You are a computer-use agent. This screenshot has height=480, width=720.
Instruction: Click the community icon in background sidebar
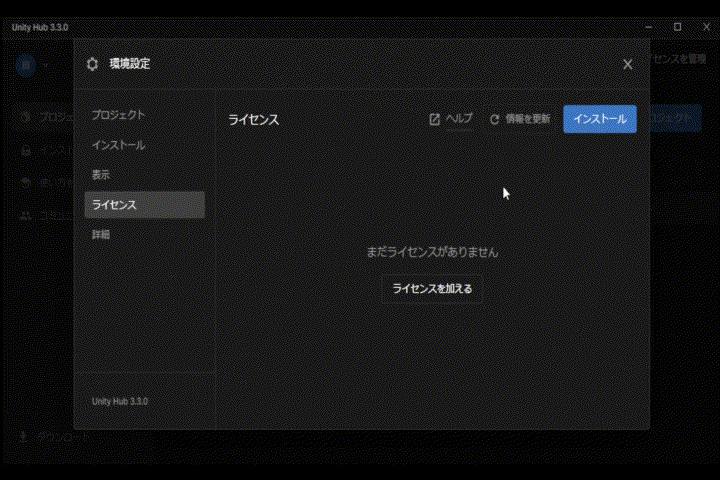26,215
